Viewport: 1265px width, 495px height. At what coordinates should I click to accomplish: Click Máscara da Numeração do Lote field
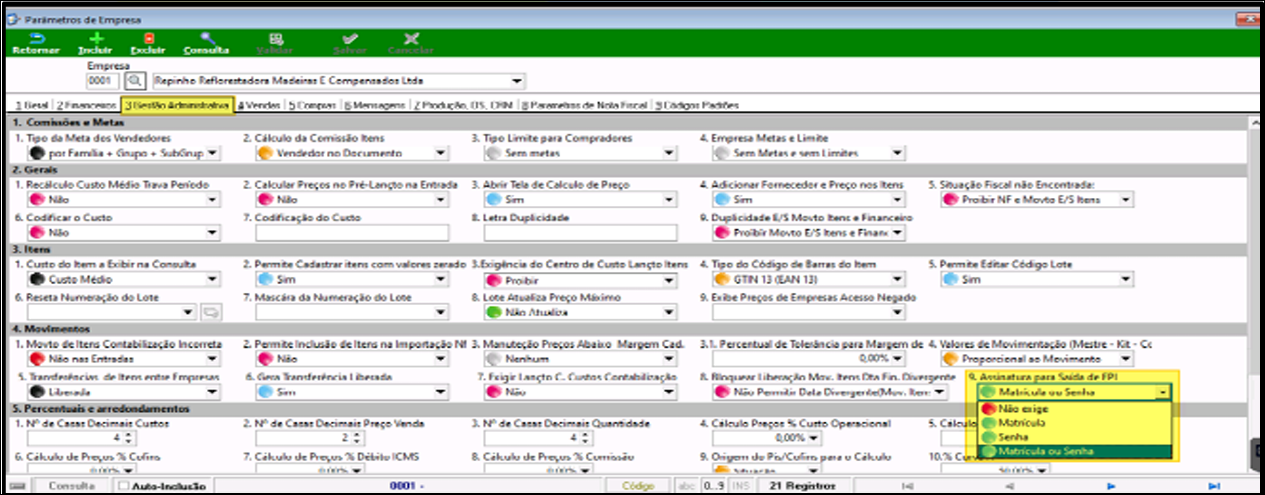click(x=352, y=312)
